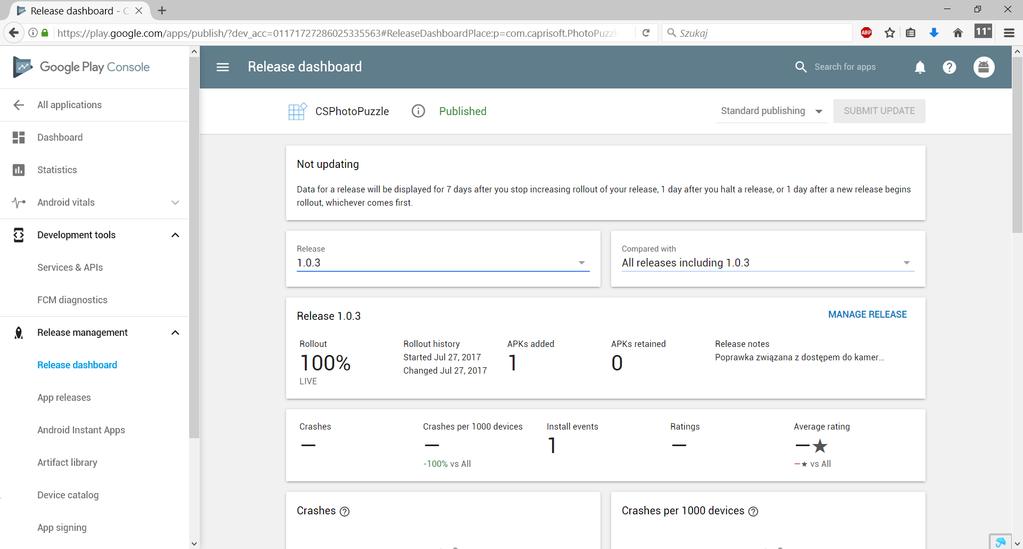Open the hamburger menu in header
1023x549 pixels.
[222, 67]
